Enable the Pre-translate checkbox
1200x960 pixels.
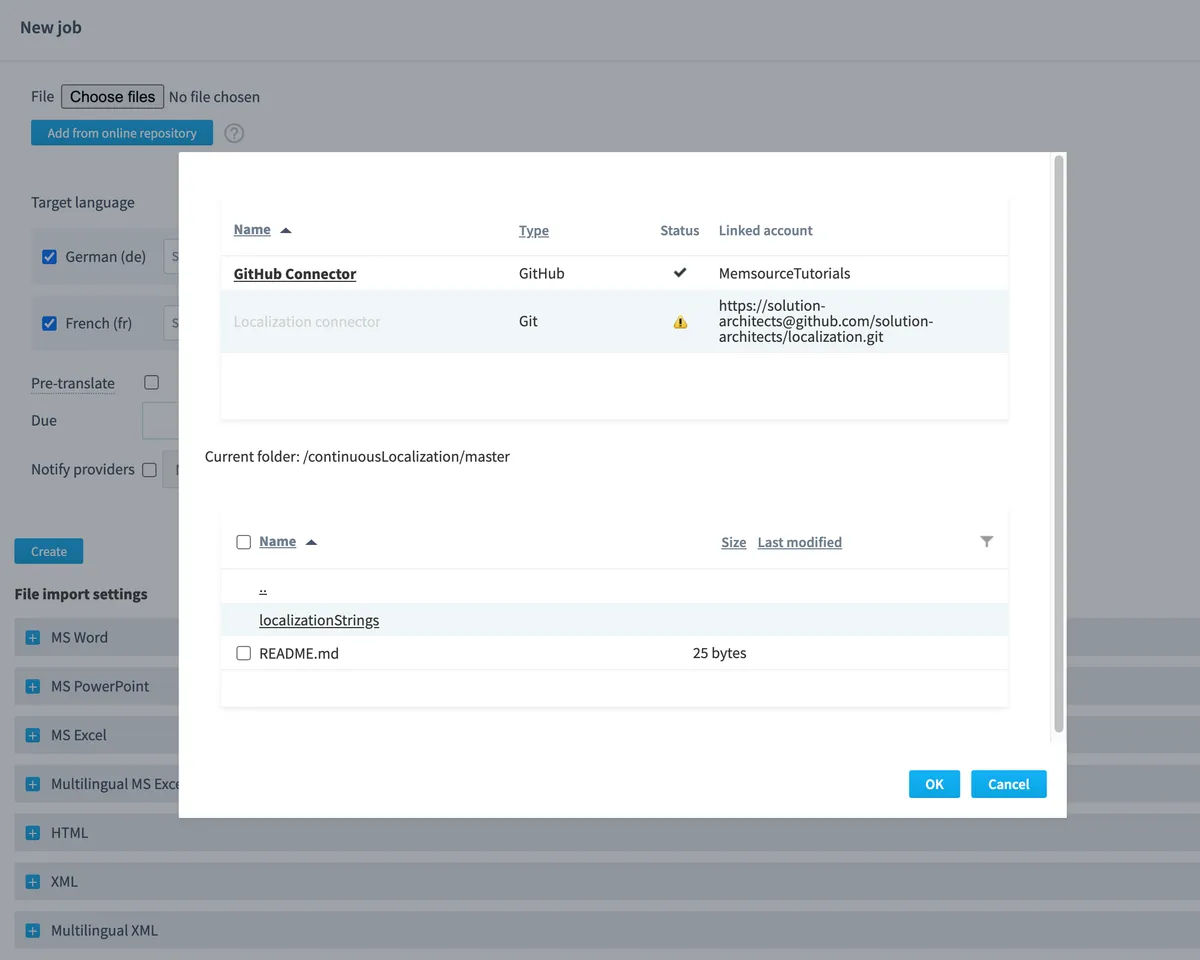point(151,382)
